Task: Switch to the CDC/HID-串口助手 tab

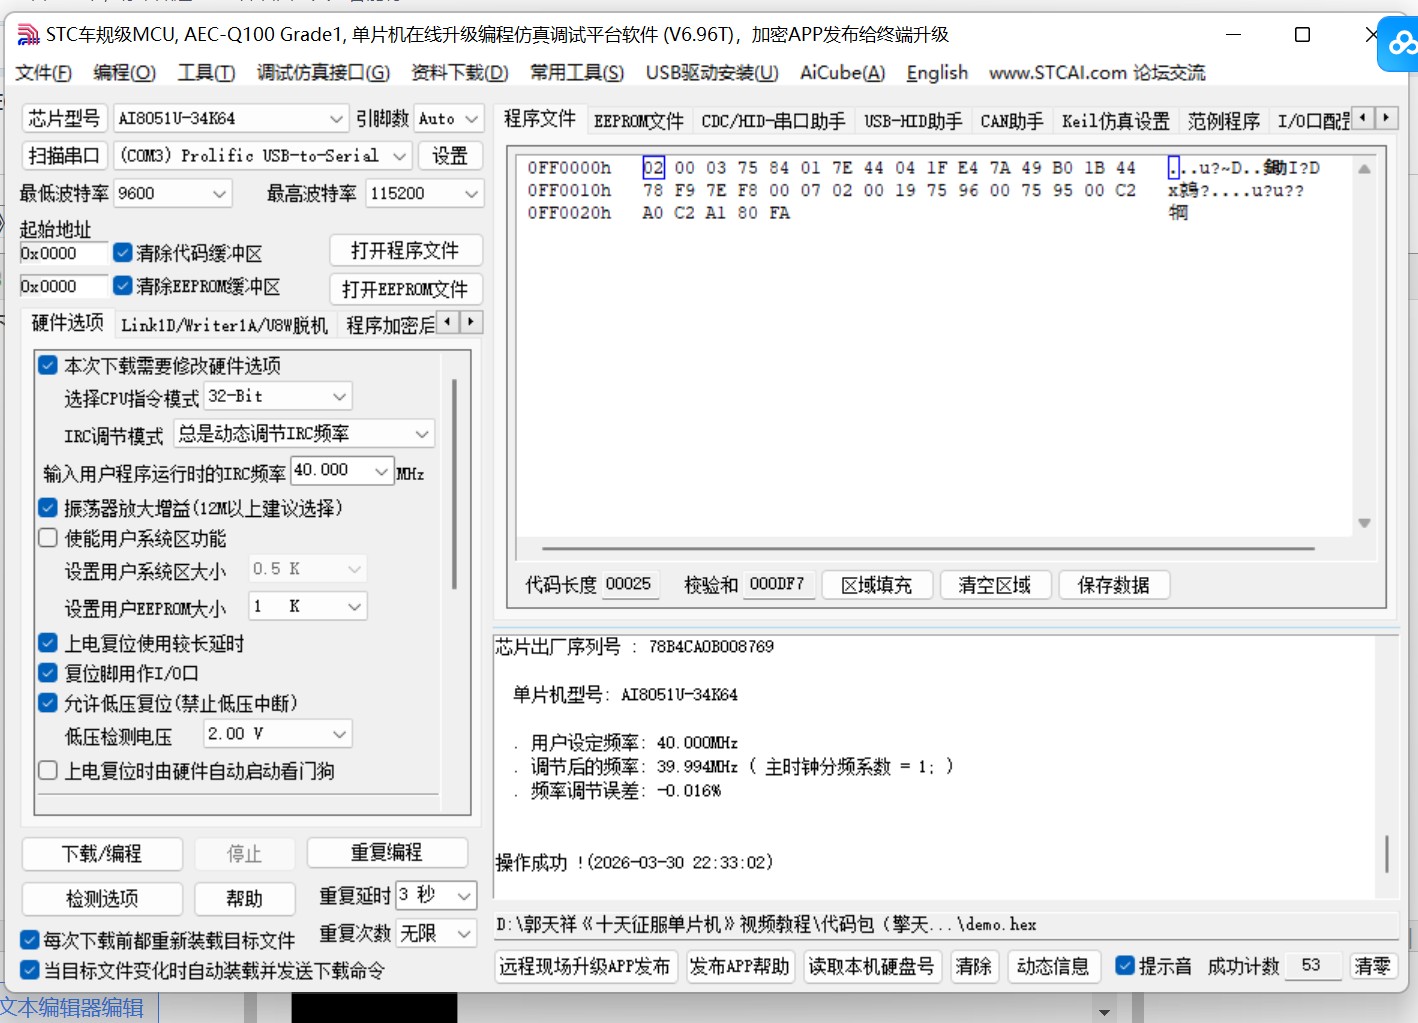Action: (x=772, y=121)
